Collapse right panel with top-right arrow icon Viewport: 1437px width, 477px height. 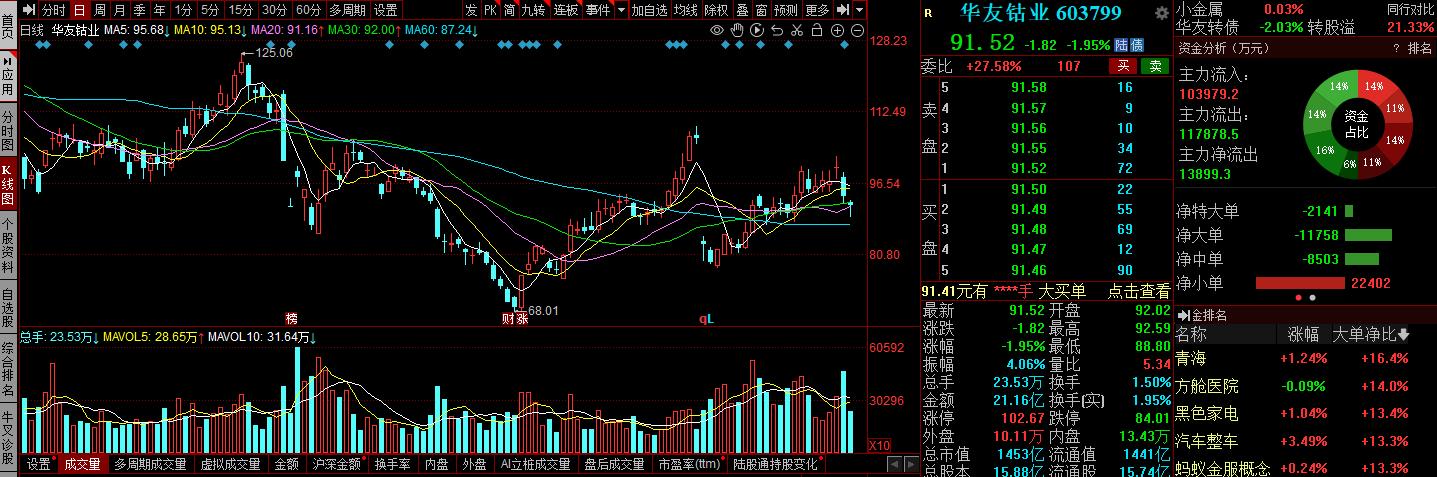[x=844, y=10]
